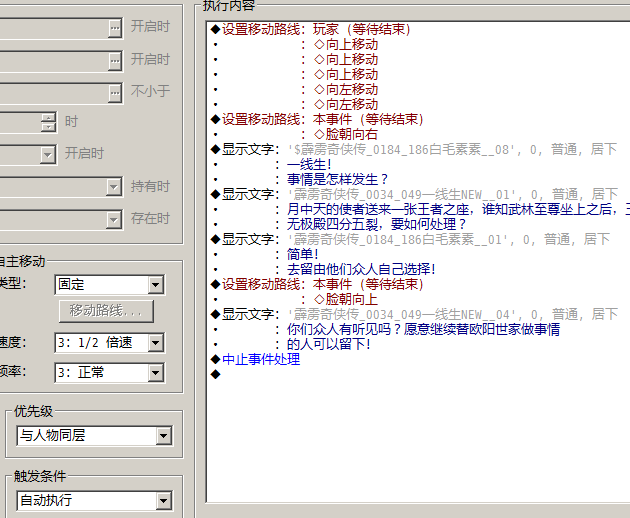
Task: Click the ellipsis button beside 不小于 field
Action: coord(115,93)
